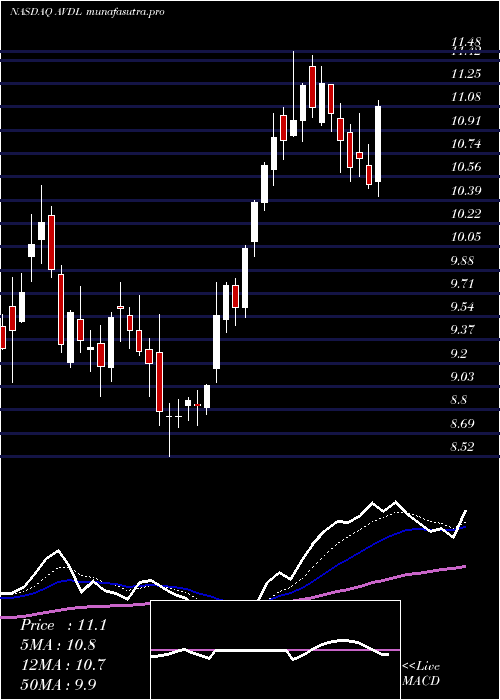Open the '<<Live MACD' link
The height and width of the screenshot is (700, 500).
coord(421,674)
